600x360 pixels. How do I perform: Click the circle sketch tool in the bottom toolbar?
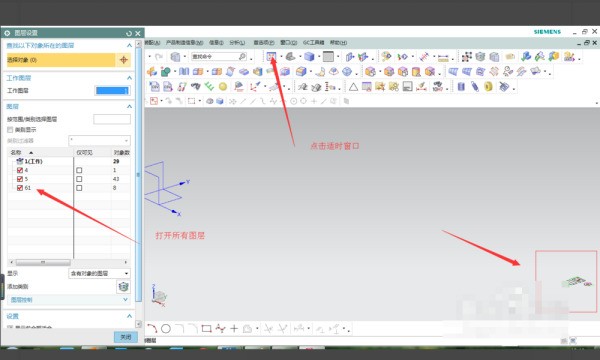(166, 328)
